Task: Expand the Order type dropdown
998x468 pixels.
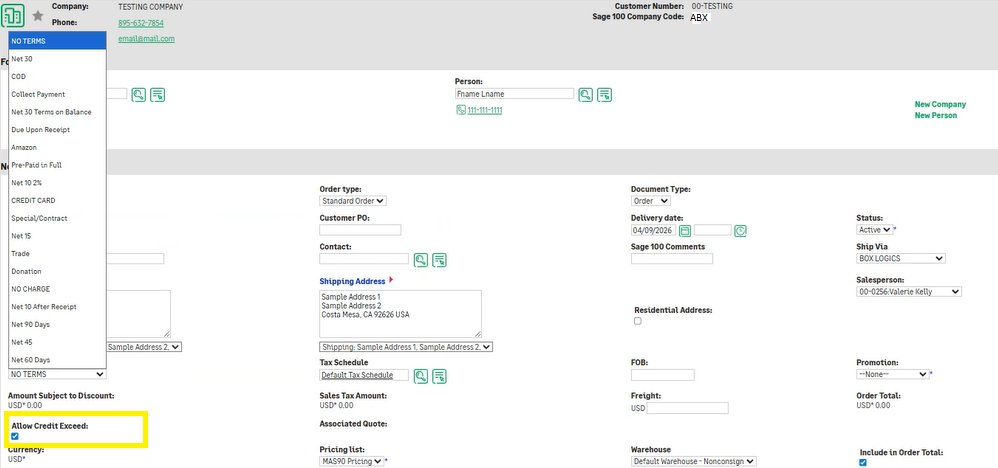Action: coord(352,201)
